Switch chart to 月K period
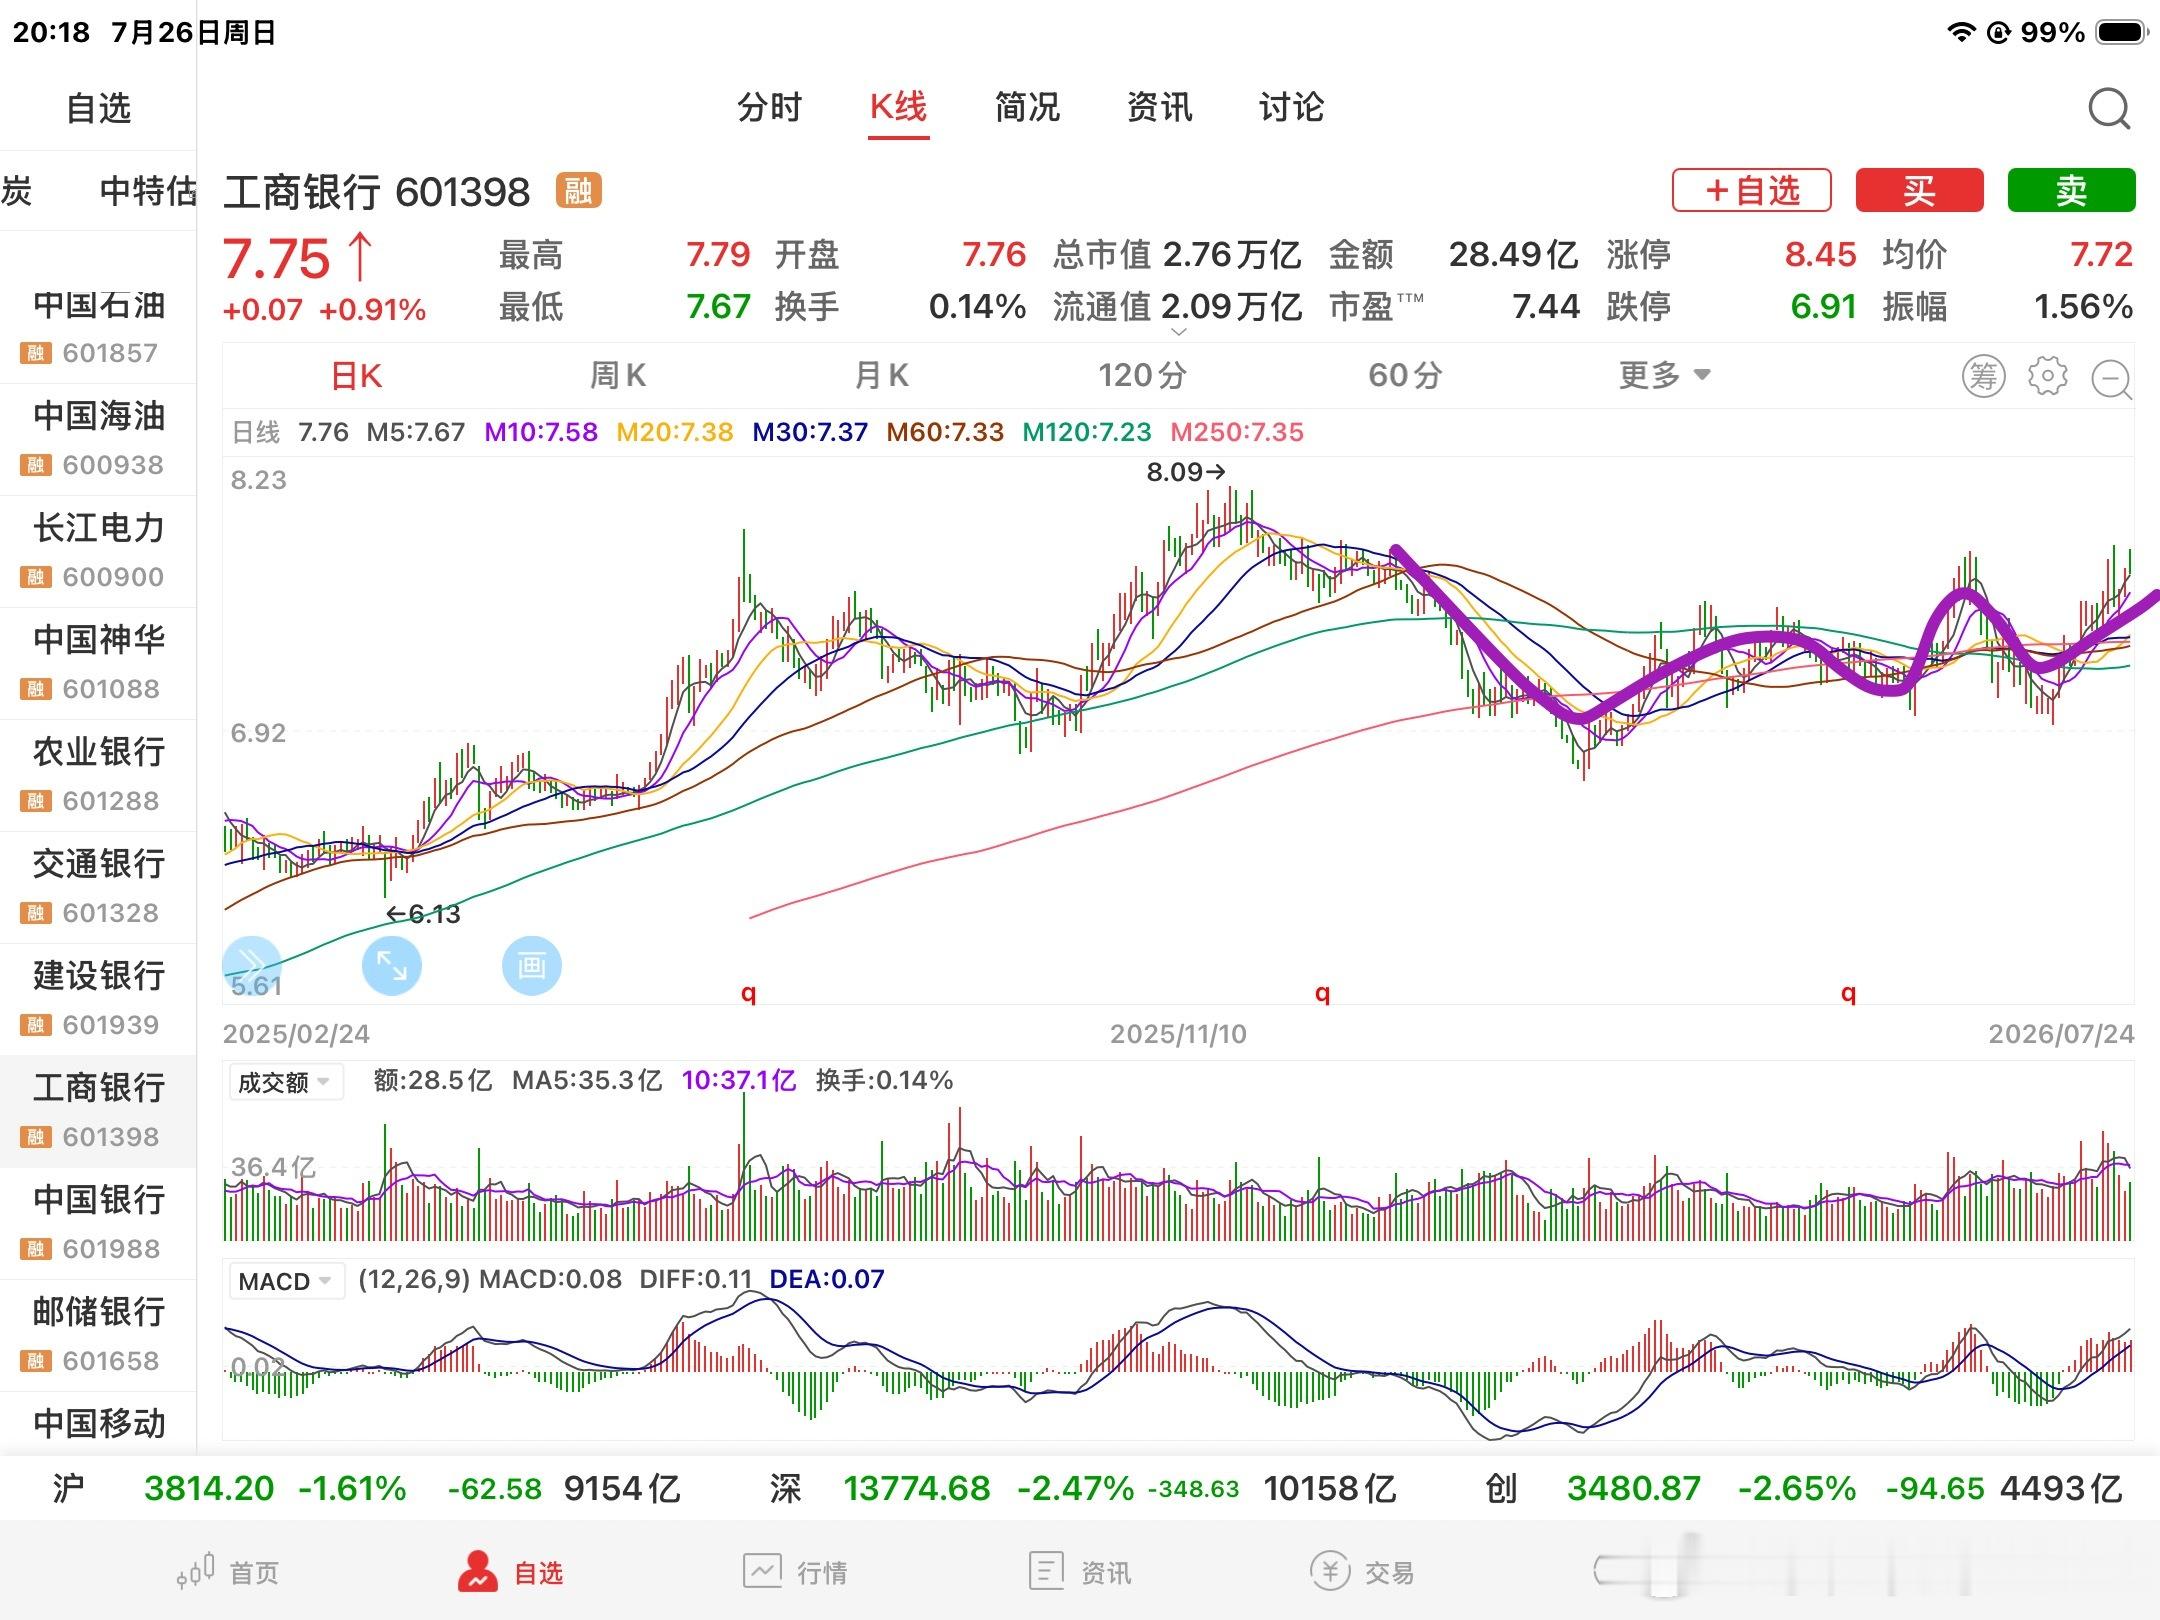Viewport: 2160px width, 1620px height. pyautogui.click(x=881, y=375)
